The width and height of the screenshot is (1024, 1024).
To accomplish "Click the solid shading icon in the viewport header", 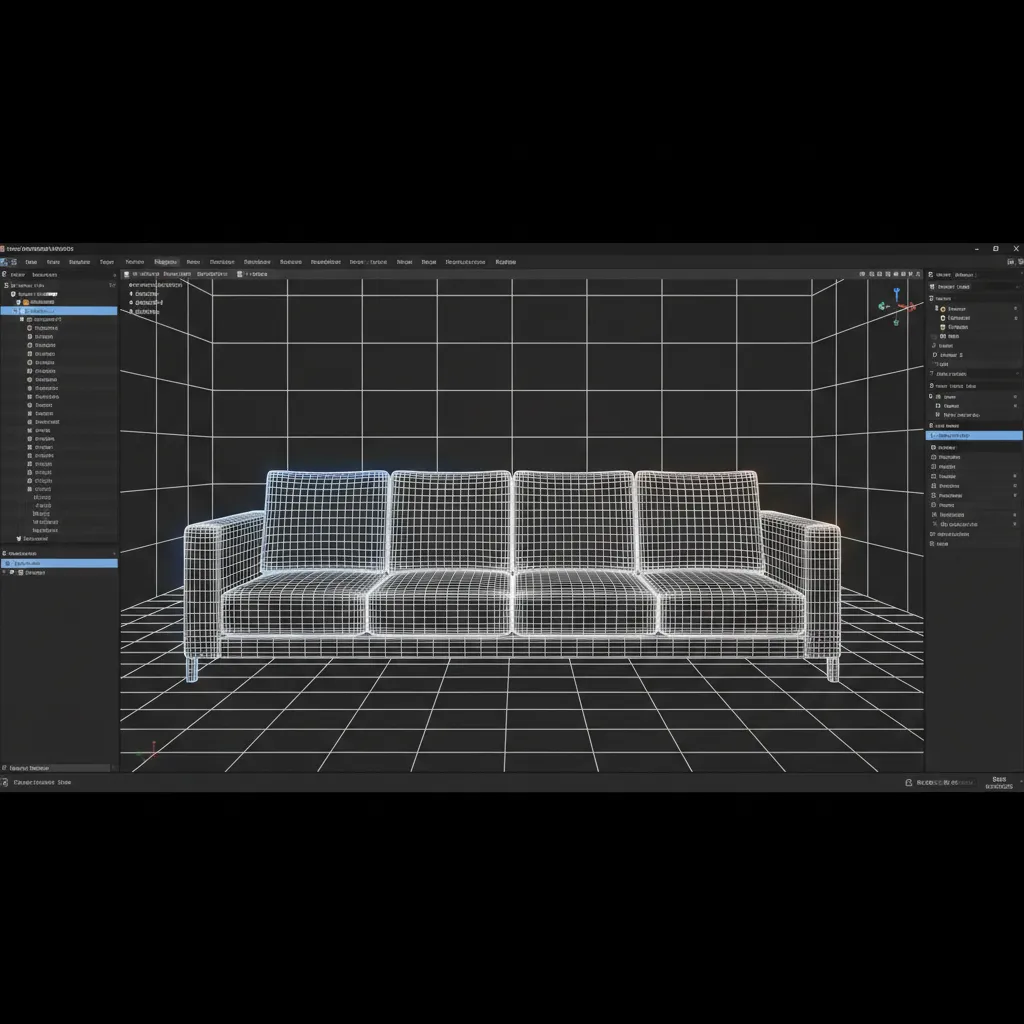I will 898,273.
